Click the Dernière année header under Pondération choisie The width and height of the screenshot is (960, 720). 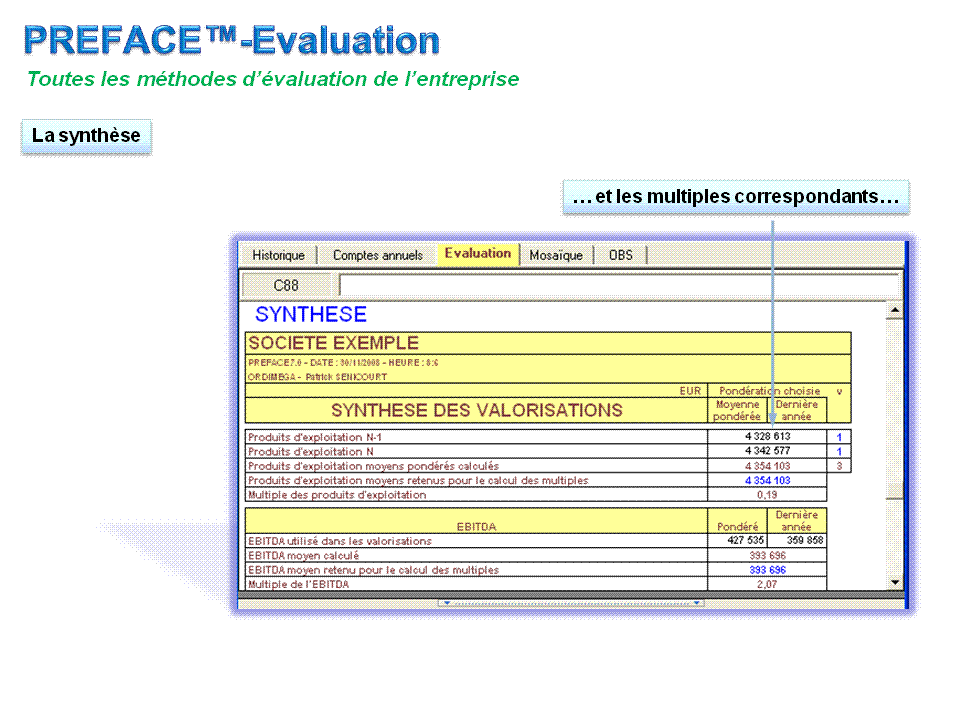point(797,410)
